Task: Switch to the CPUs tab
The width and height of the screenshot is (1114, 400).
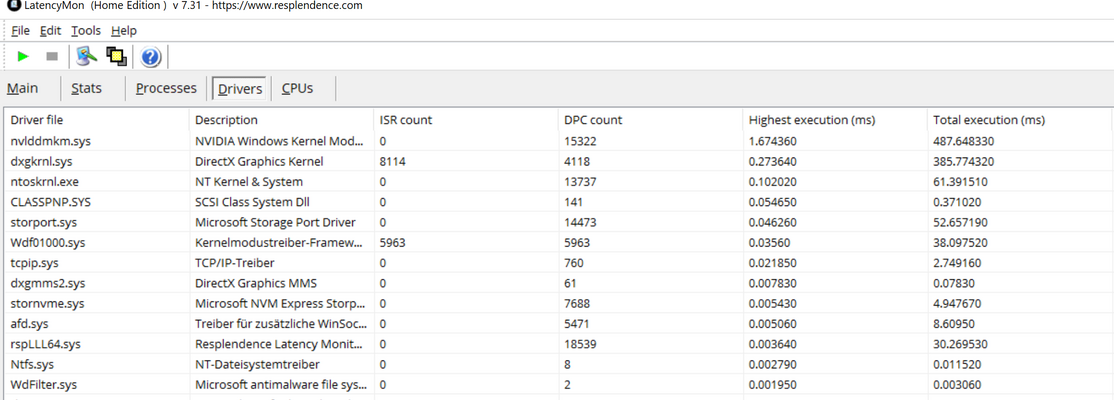Action: [297, 88]
